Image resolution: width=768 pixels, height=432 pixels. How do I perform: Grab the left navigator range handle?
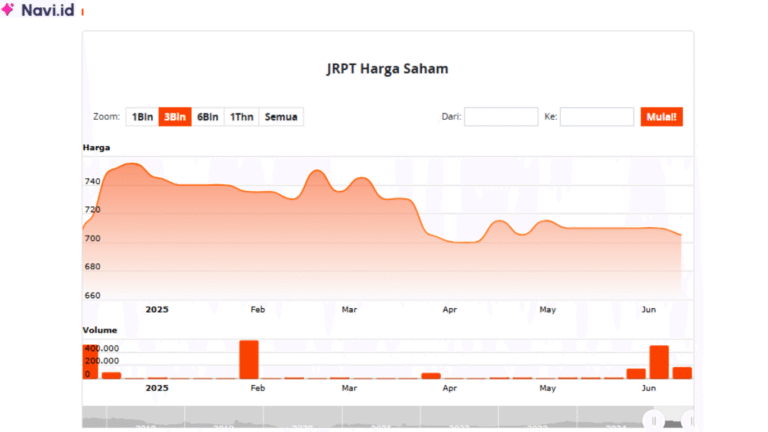pos(654,421)
